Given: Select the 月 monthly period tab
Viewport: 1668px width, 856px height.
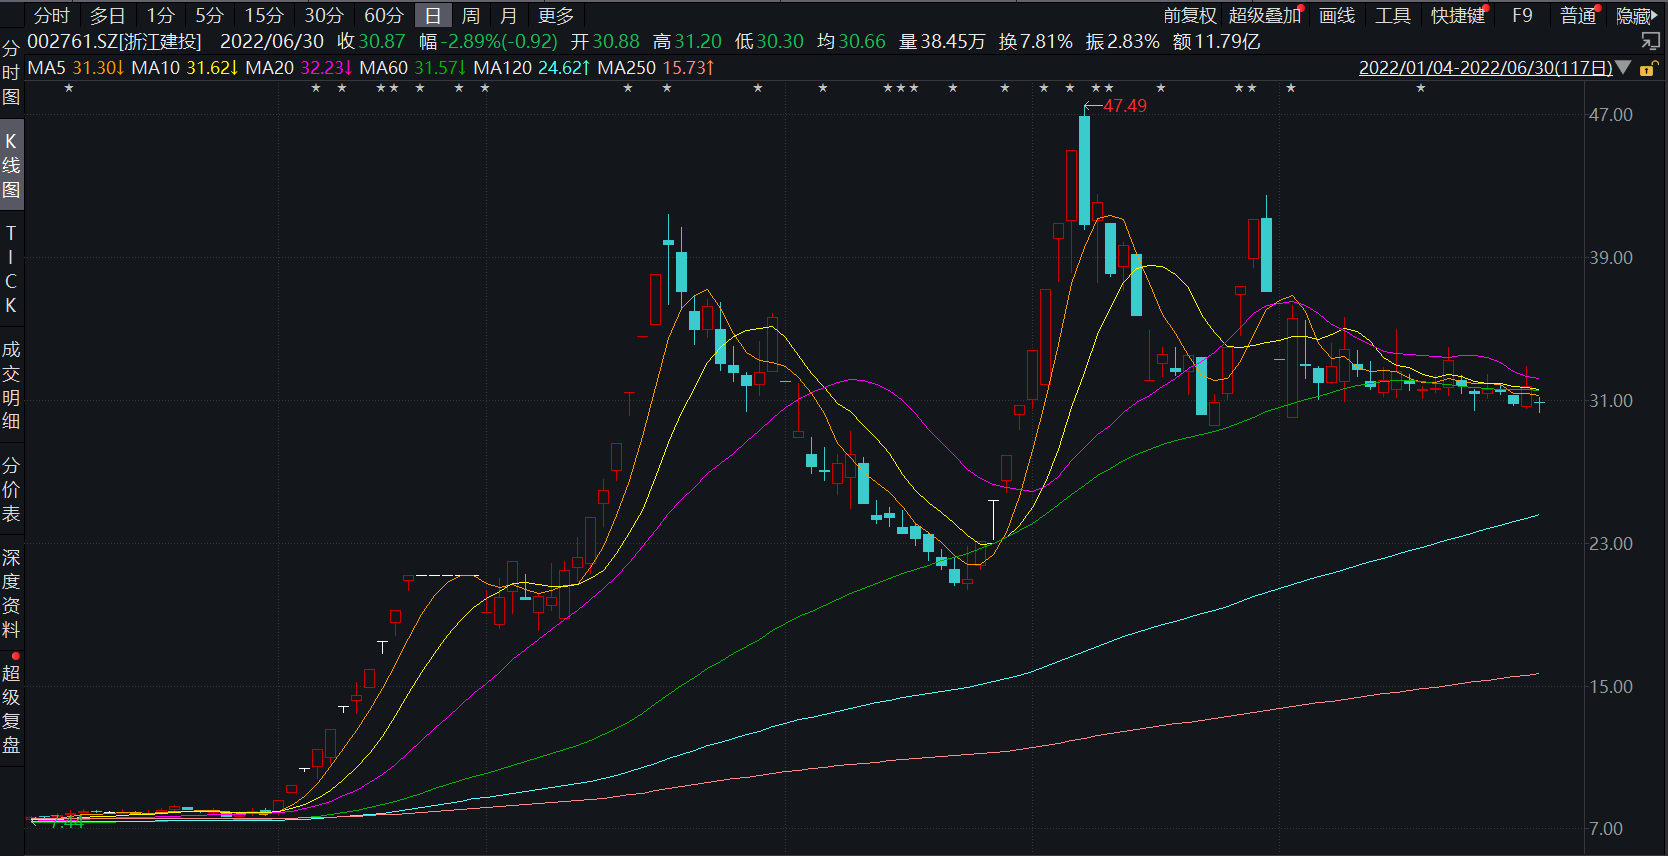Looking at the screenshot, I should pos(509,15).
